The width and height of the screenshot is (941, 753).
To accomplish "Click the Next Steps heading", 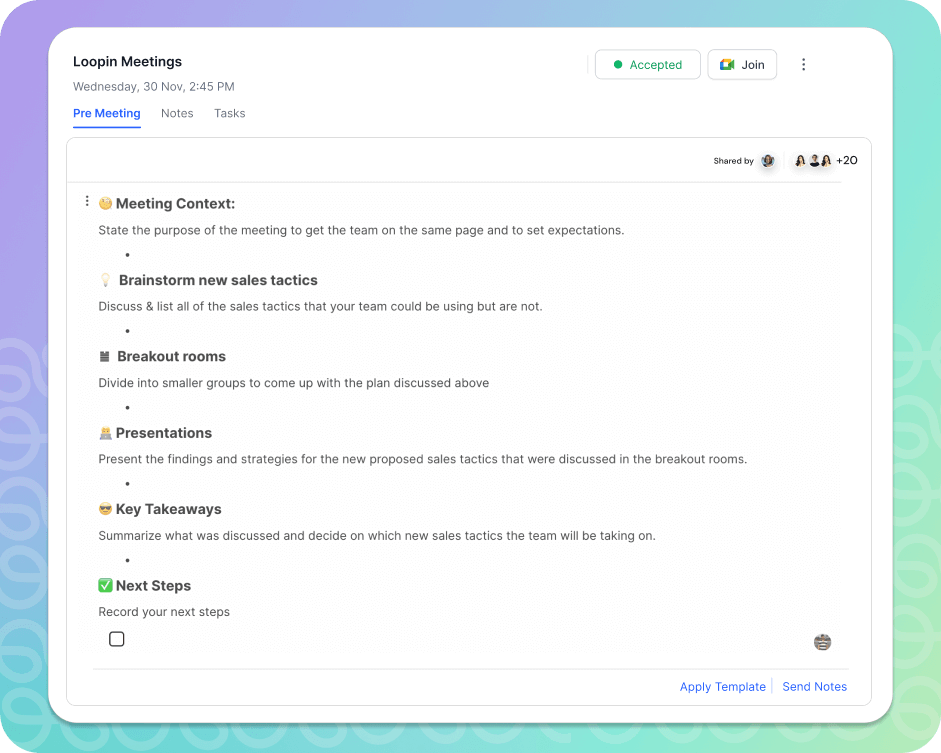I will tap(153, 586).
